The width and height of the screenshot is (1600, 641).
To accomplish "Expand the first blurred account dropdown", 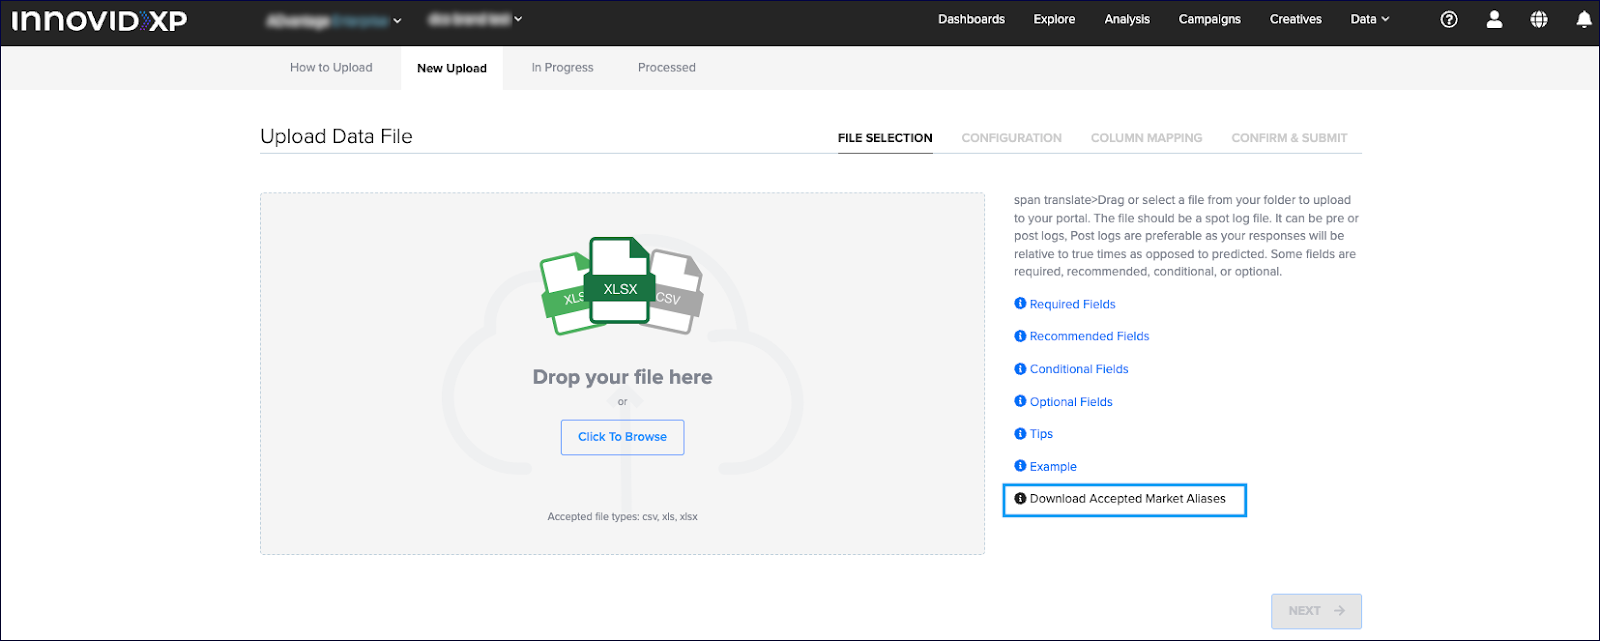I will click(x=334, y=20).
